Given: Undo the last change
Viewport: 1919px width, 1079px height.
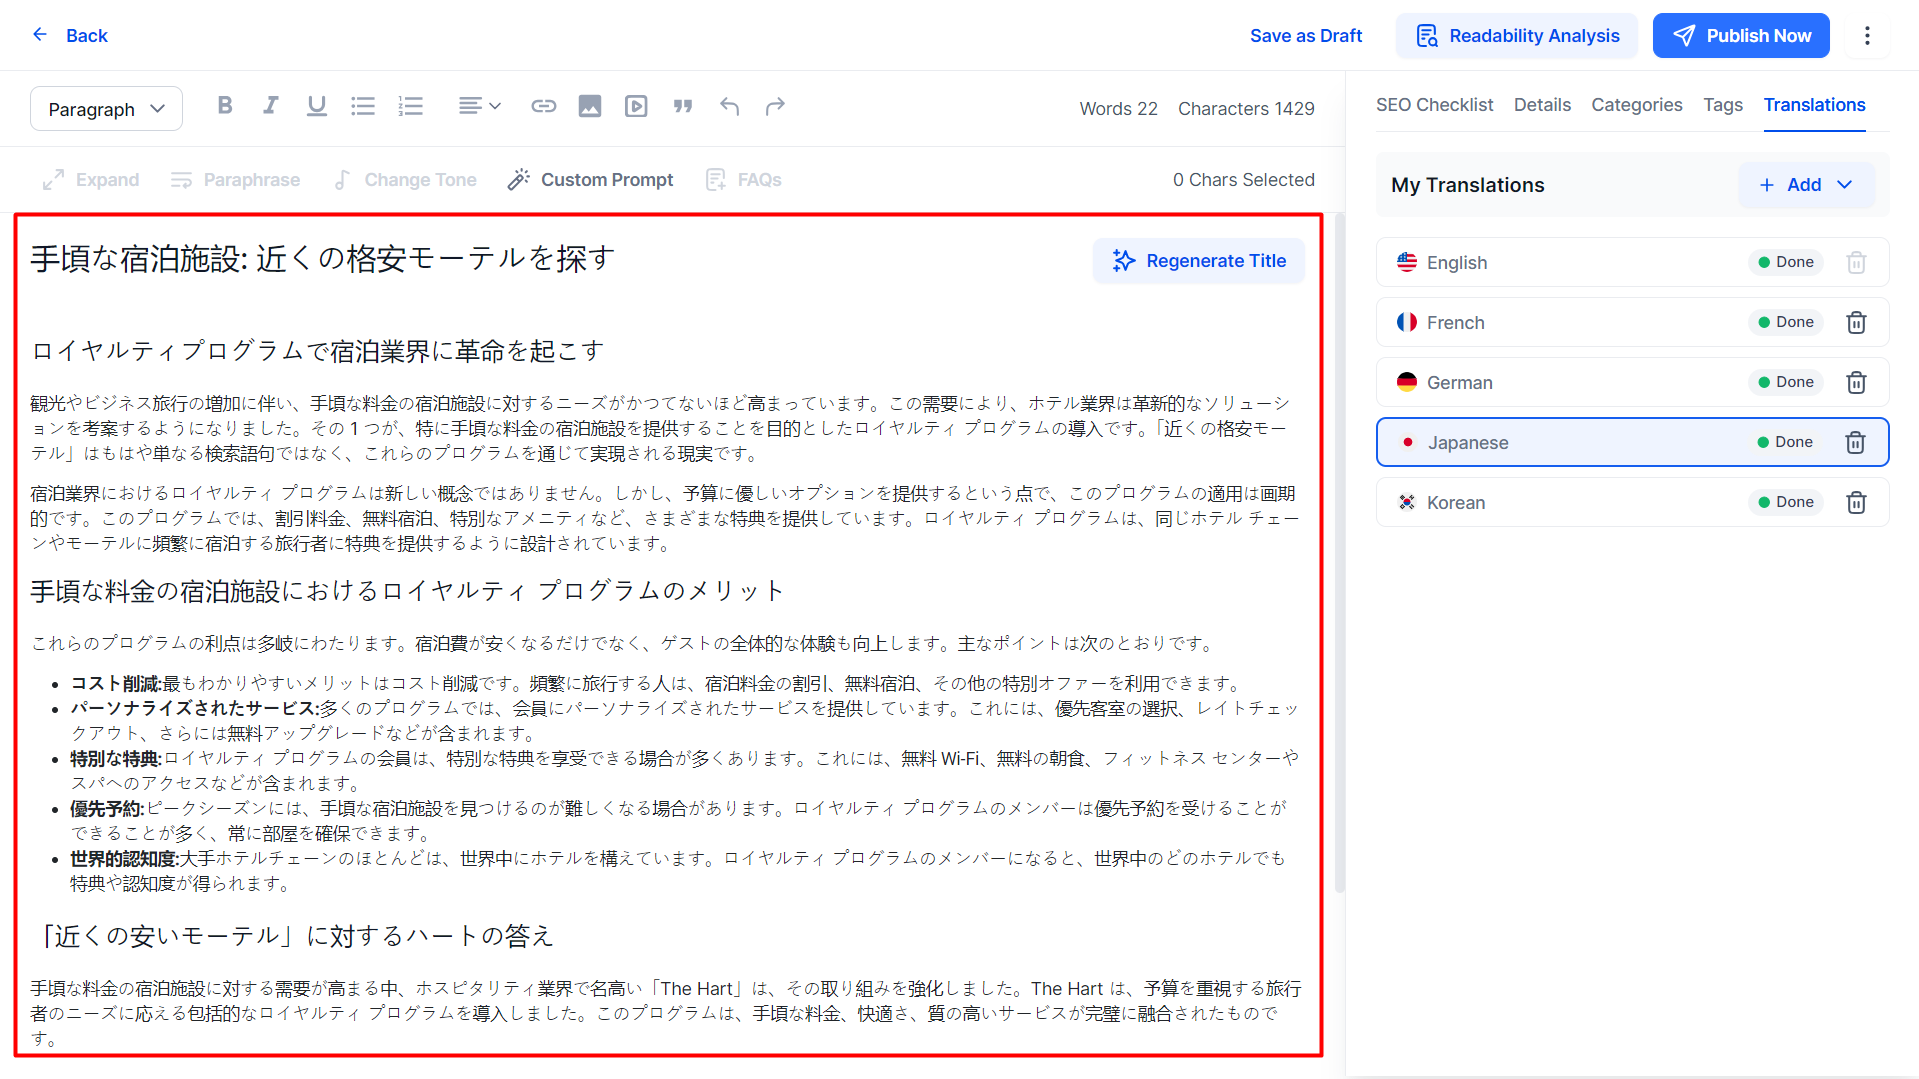Looking at the screenshot, I should click(x=729, y=106).
